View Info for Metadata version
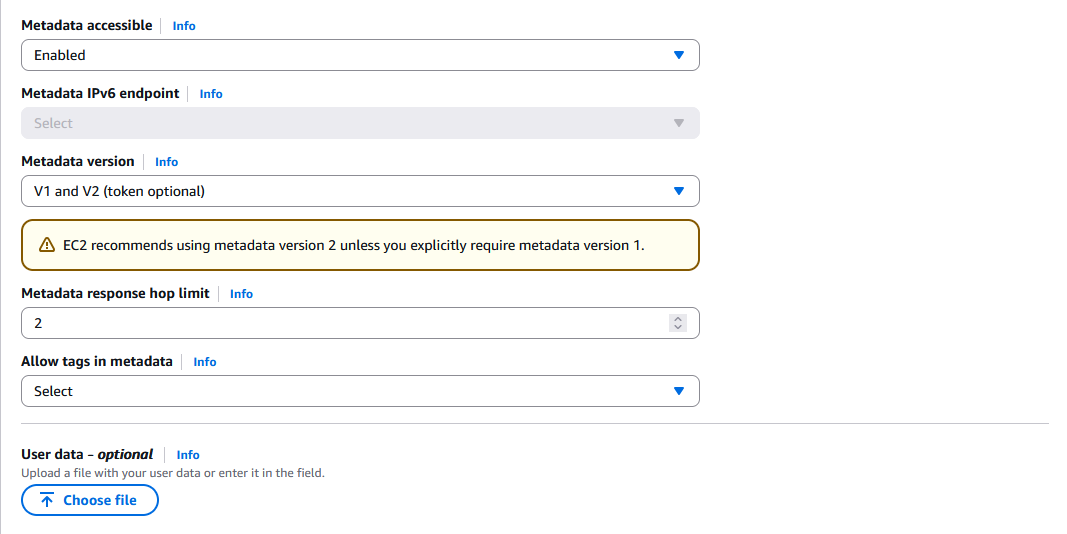Image resolution: width=1067 pixels, height=534 pixels. coord(166,162)
